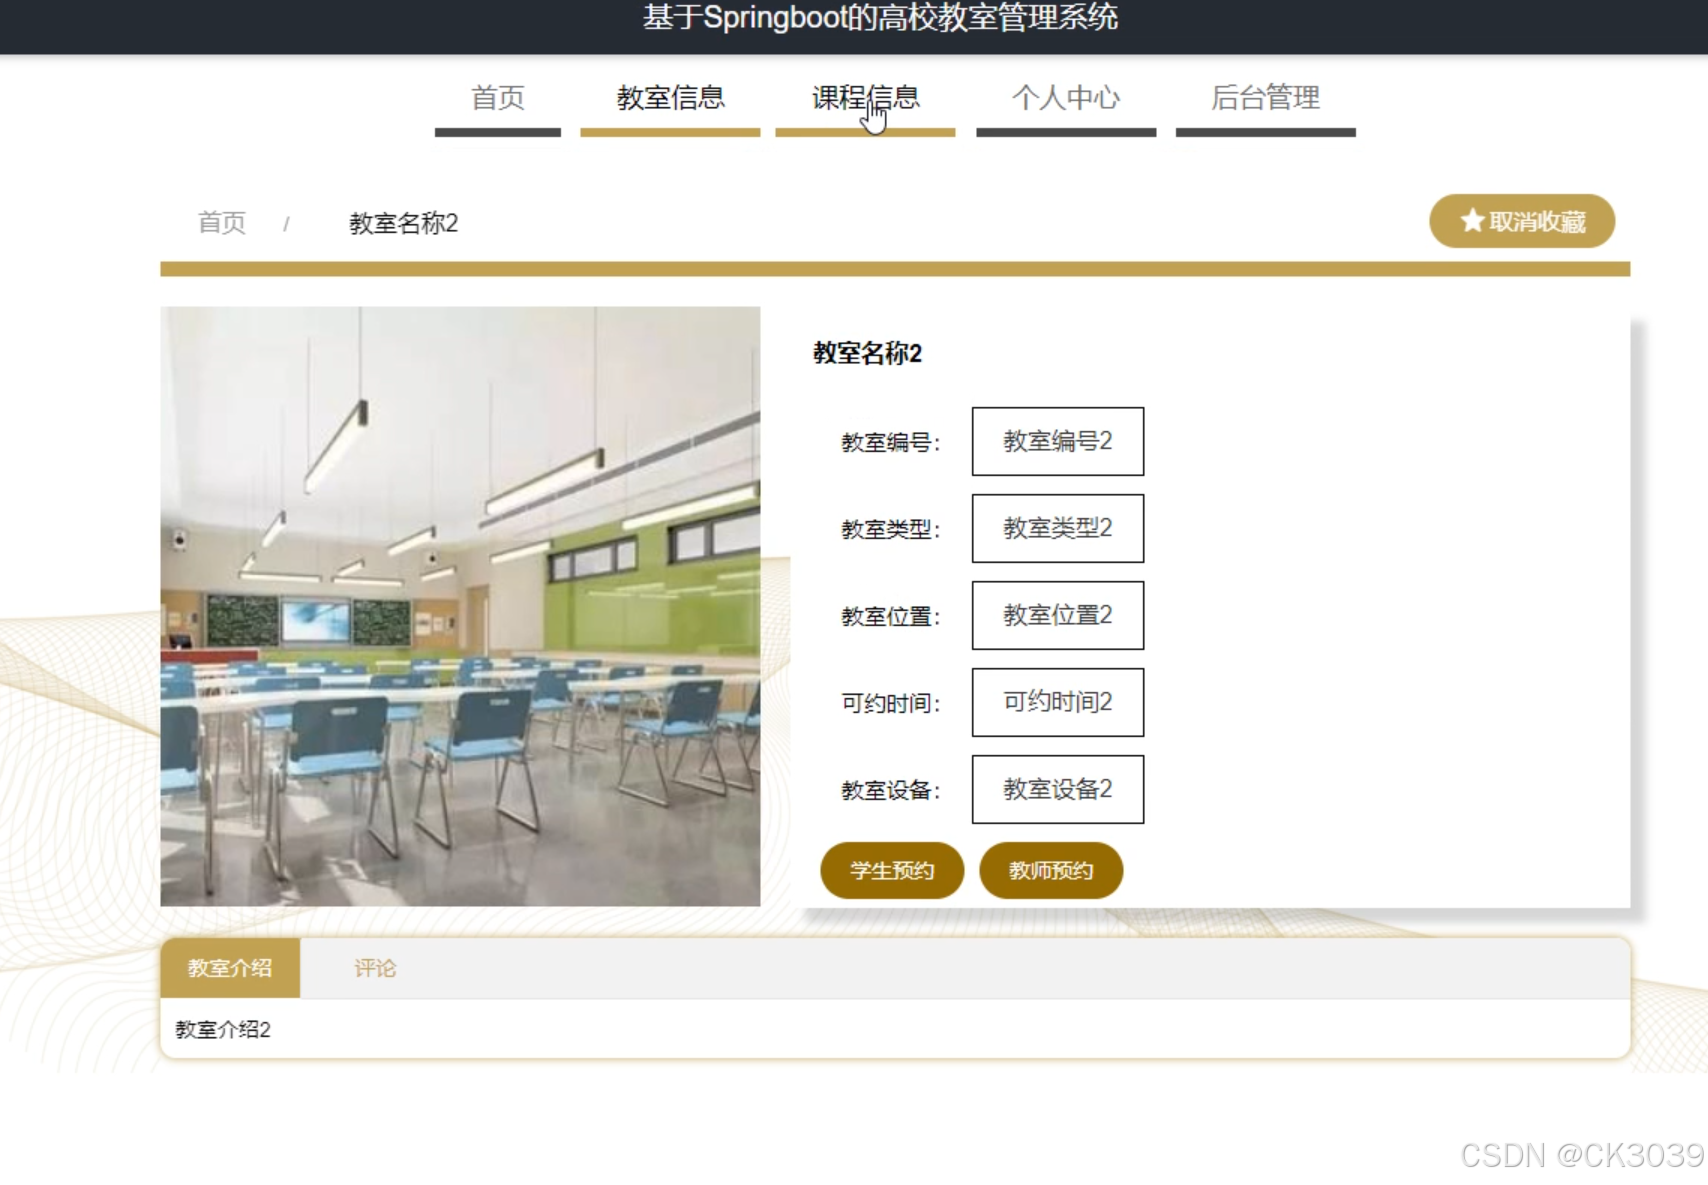The height and width of the screenshot is (1185, 1708).
Task: Navigate to 后台管理 admin section
Action: pos(1265,97)
